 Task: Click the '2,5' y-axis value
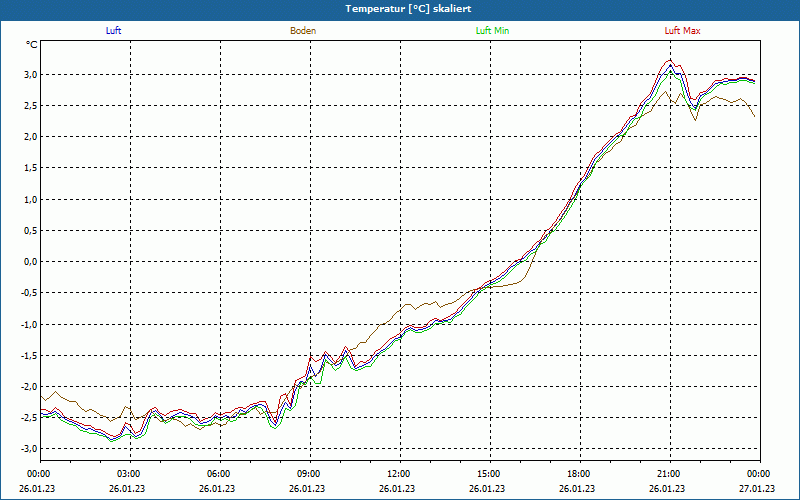(31, 106)
